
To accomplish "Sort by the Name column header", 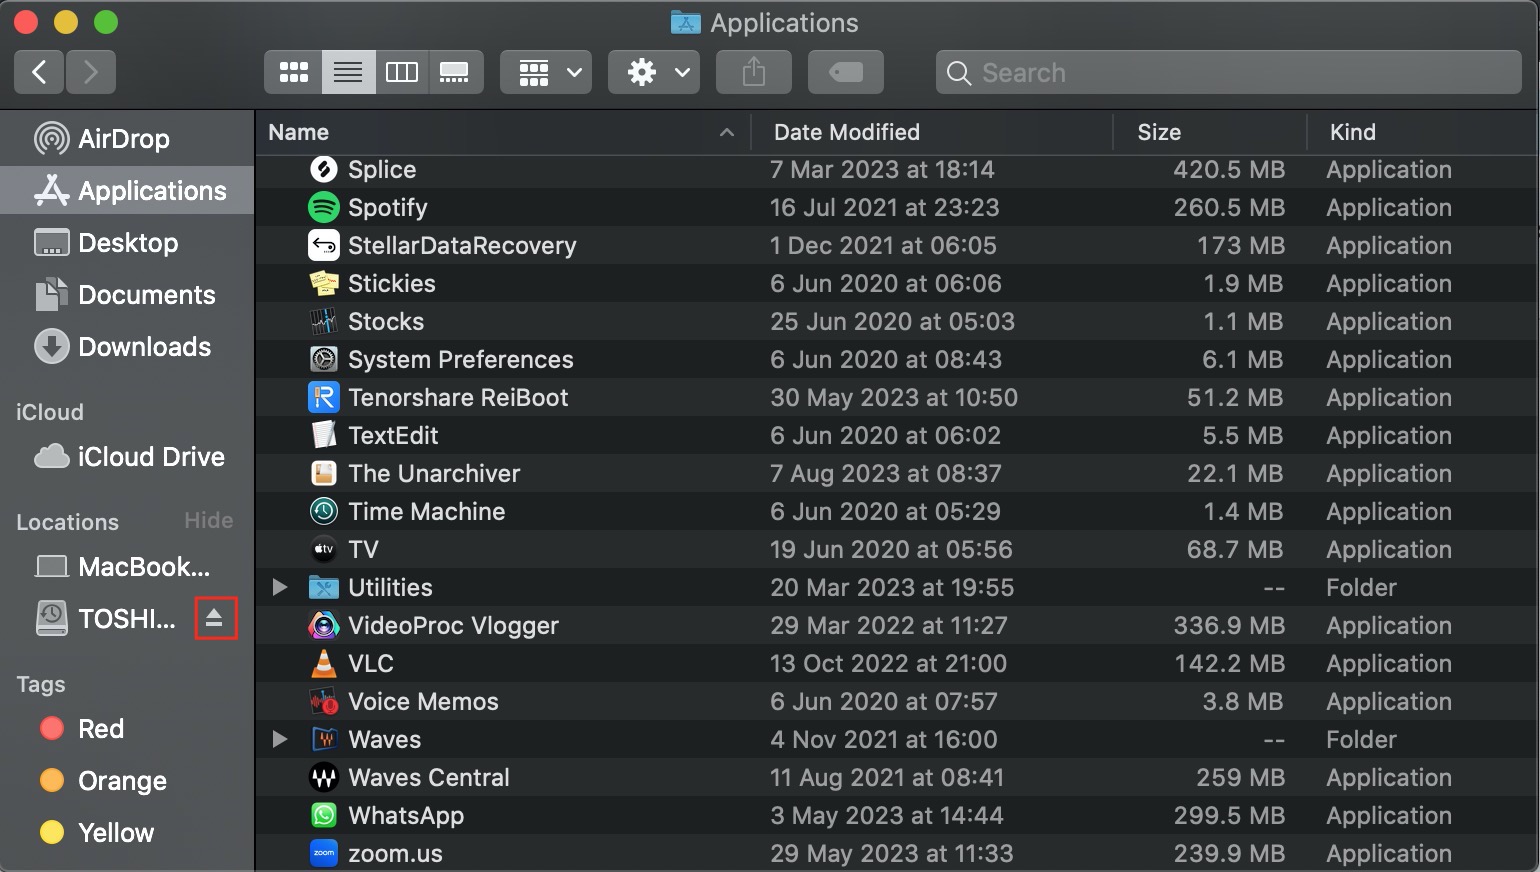I will tap(503, 132).
